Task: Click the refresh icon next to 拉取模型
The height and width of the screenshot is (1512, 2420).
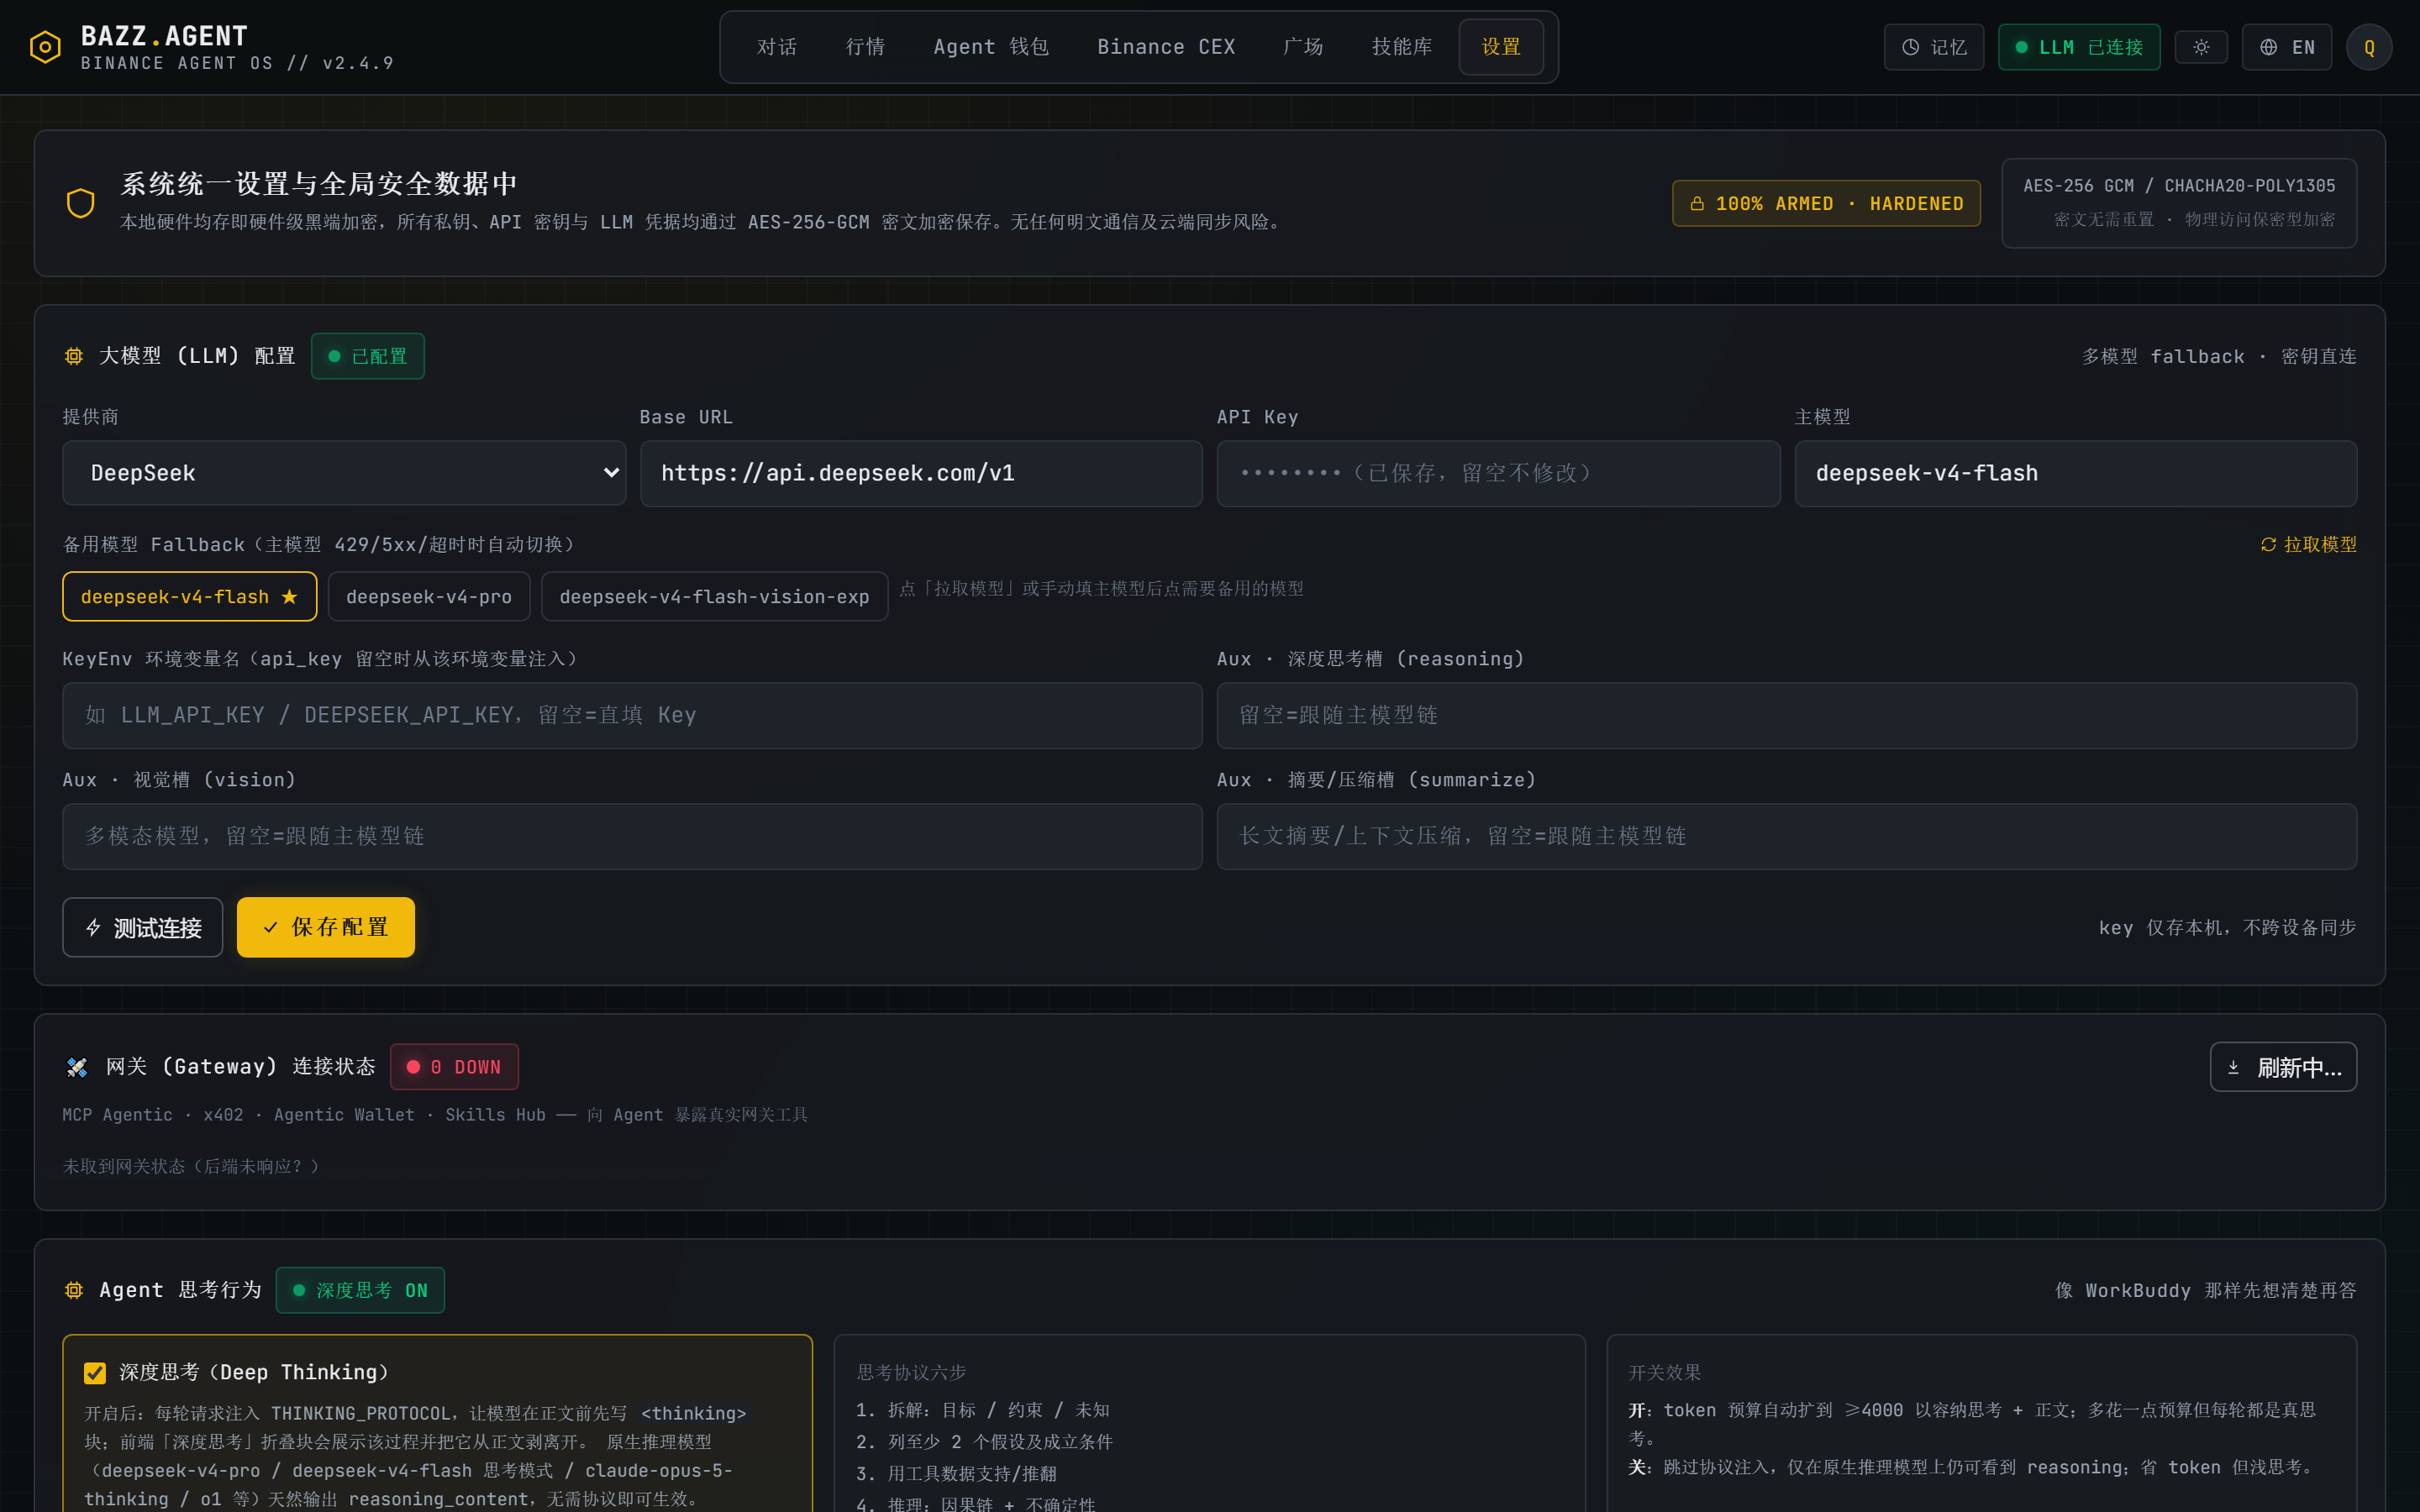Action: click(2268, 544)
